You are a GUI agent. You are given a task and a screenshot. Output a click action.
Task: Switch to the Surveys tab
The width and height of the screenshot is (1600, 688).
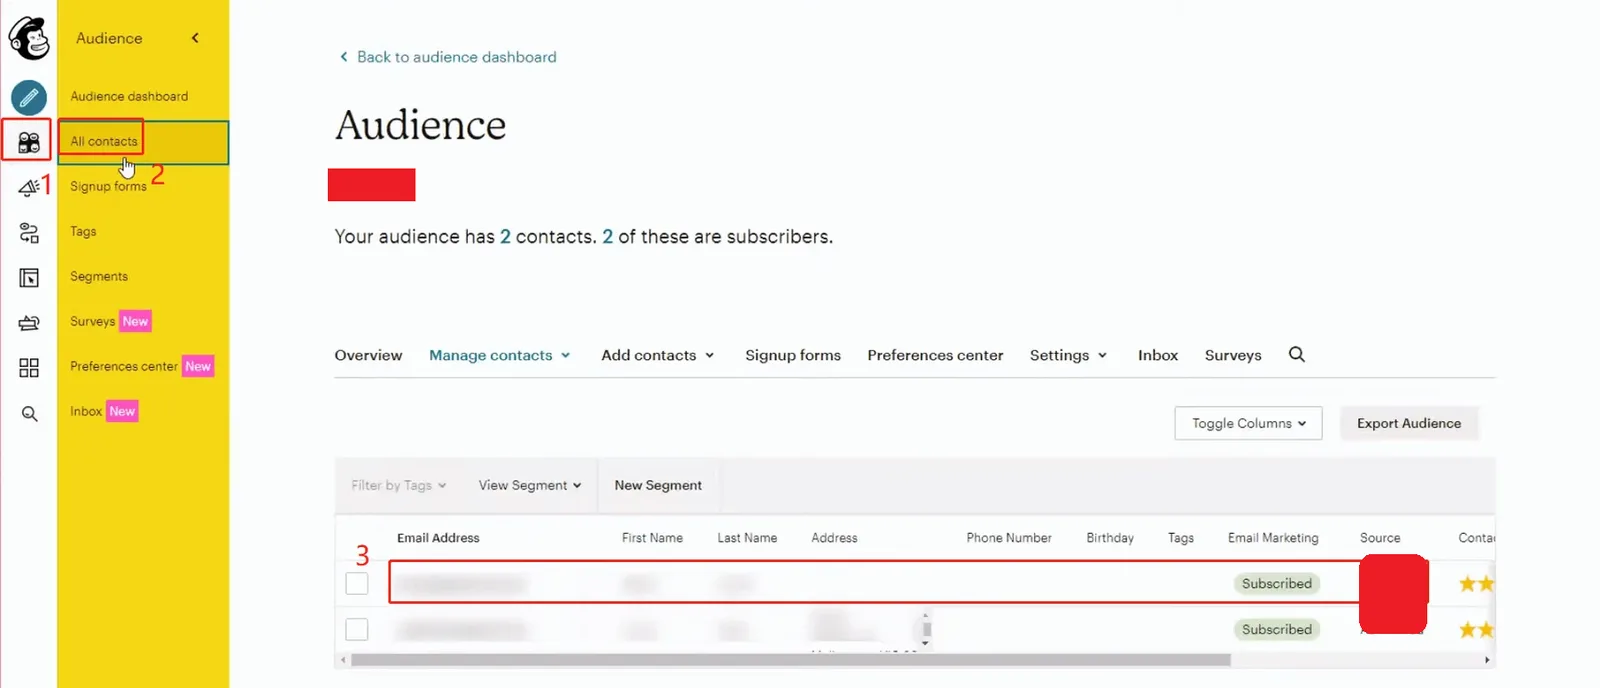[x=1233, y=355]
